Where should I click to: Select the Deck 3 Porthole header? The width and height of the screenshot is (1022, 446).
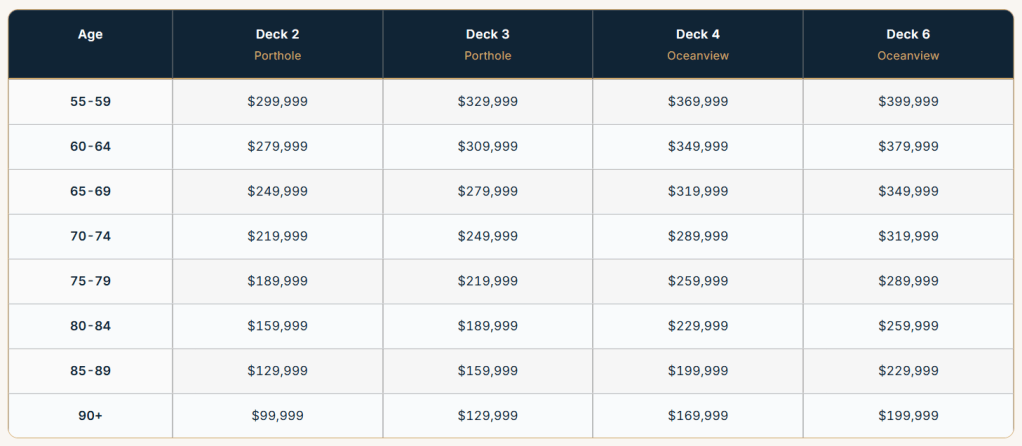pos(487,44)
